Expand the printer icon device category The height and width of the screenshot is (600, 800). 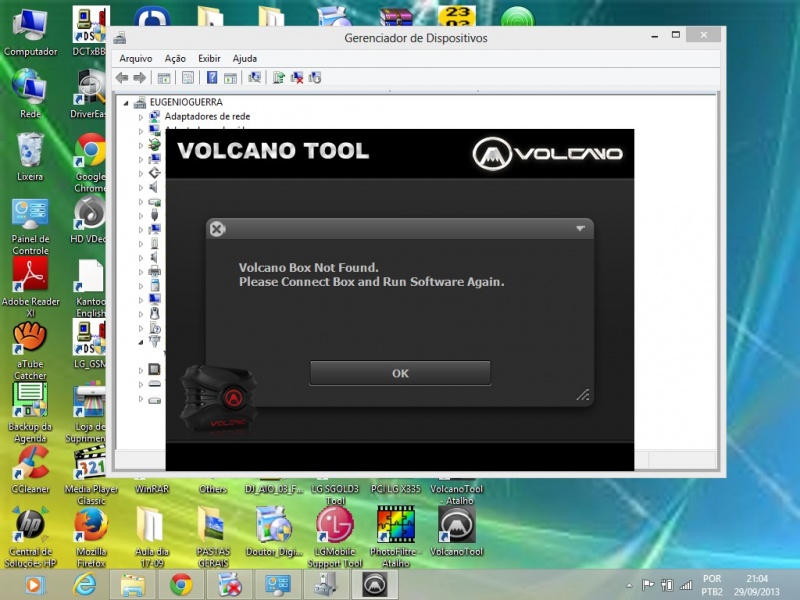point(141,271)
